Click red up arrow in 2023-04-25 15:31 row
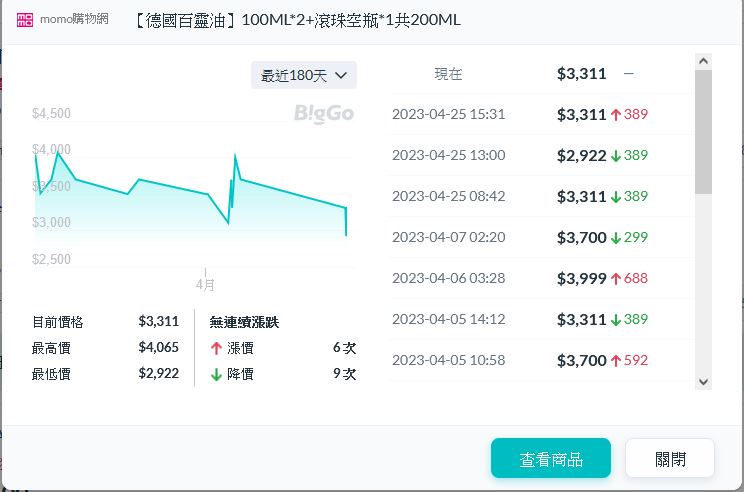The image size is (744, 492). pyautogui.click(x=615, y=114)
